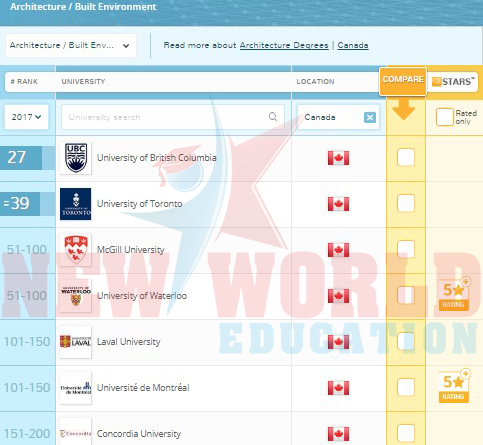
Task: Click the Laval University logo
Action: (76, 342)
